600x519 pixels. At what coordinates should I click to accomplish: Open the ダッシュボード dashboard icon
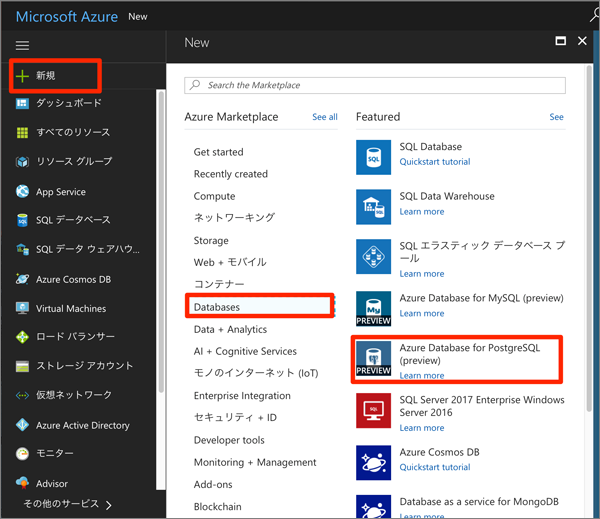coord(22,103)
